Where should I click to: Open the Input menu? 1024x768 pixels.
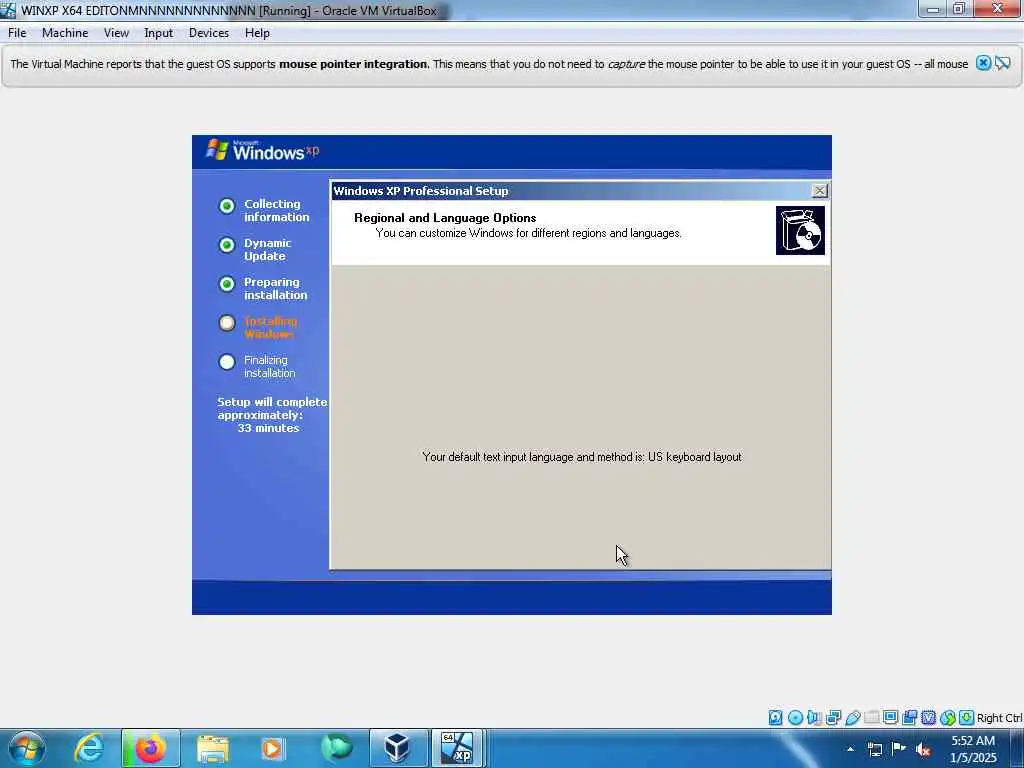pyautogui.click(x=159, y=33)
